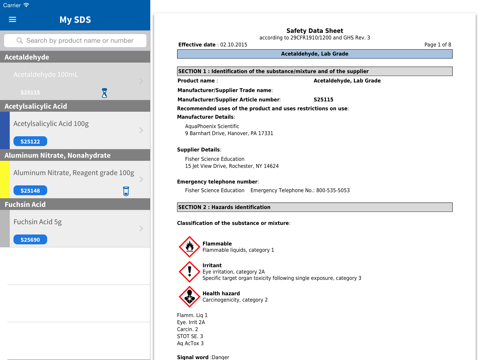Click the Carrier label in the status bar
This screenshot has height=360, width=480.
[12, 5]
